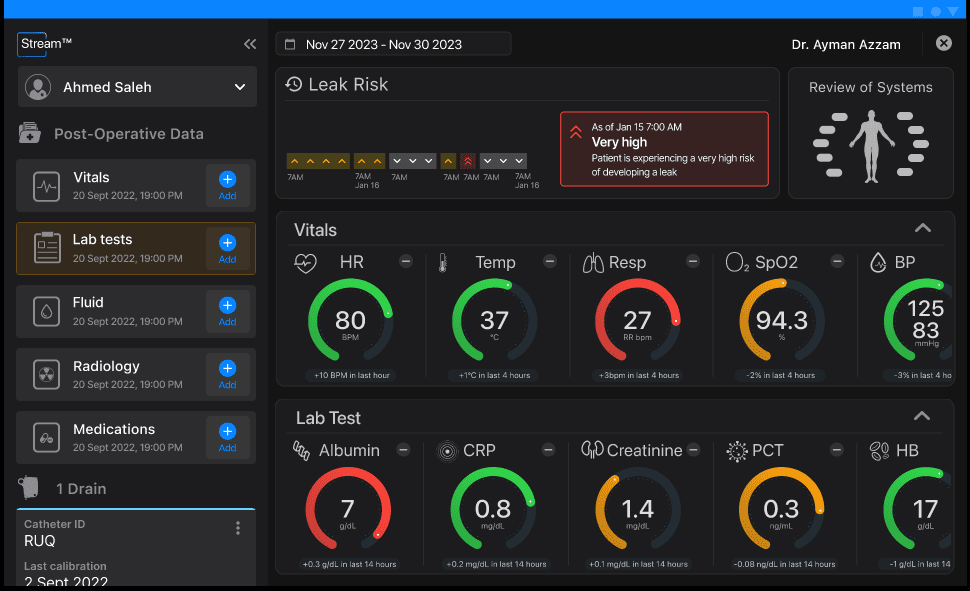Viewport: 970px width, 591px height.
Task: Remove the Resp widget with minus button
Action: 693,261
